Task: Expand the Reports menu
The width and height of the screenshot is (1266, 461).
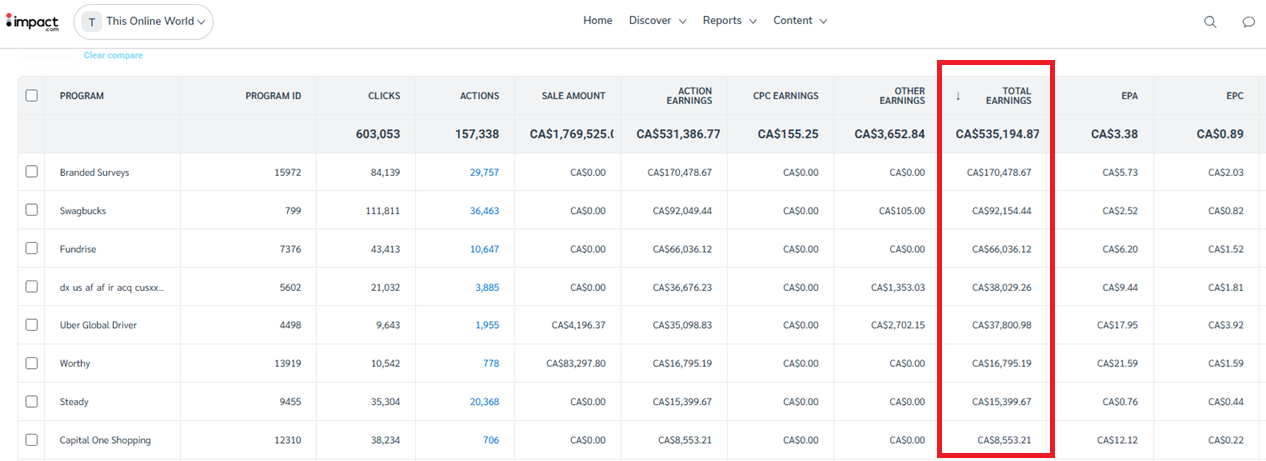Action: pyautogui.click(x=730, y=21)
